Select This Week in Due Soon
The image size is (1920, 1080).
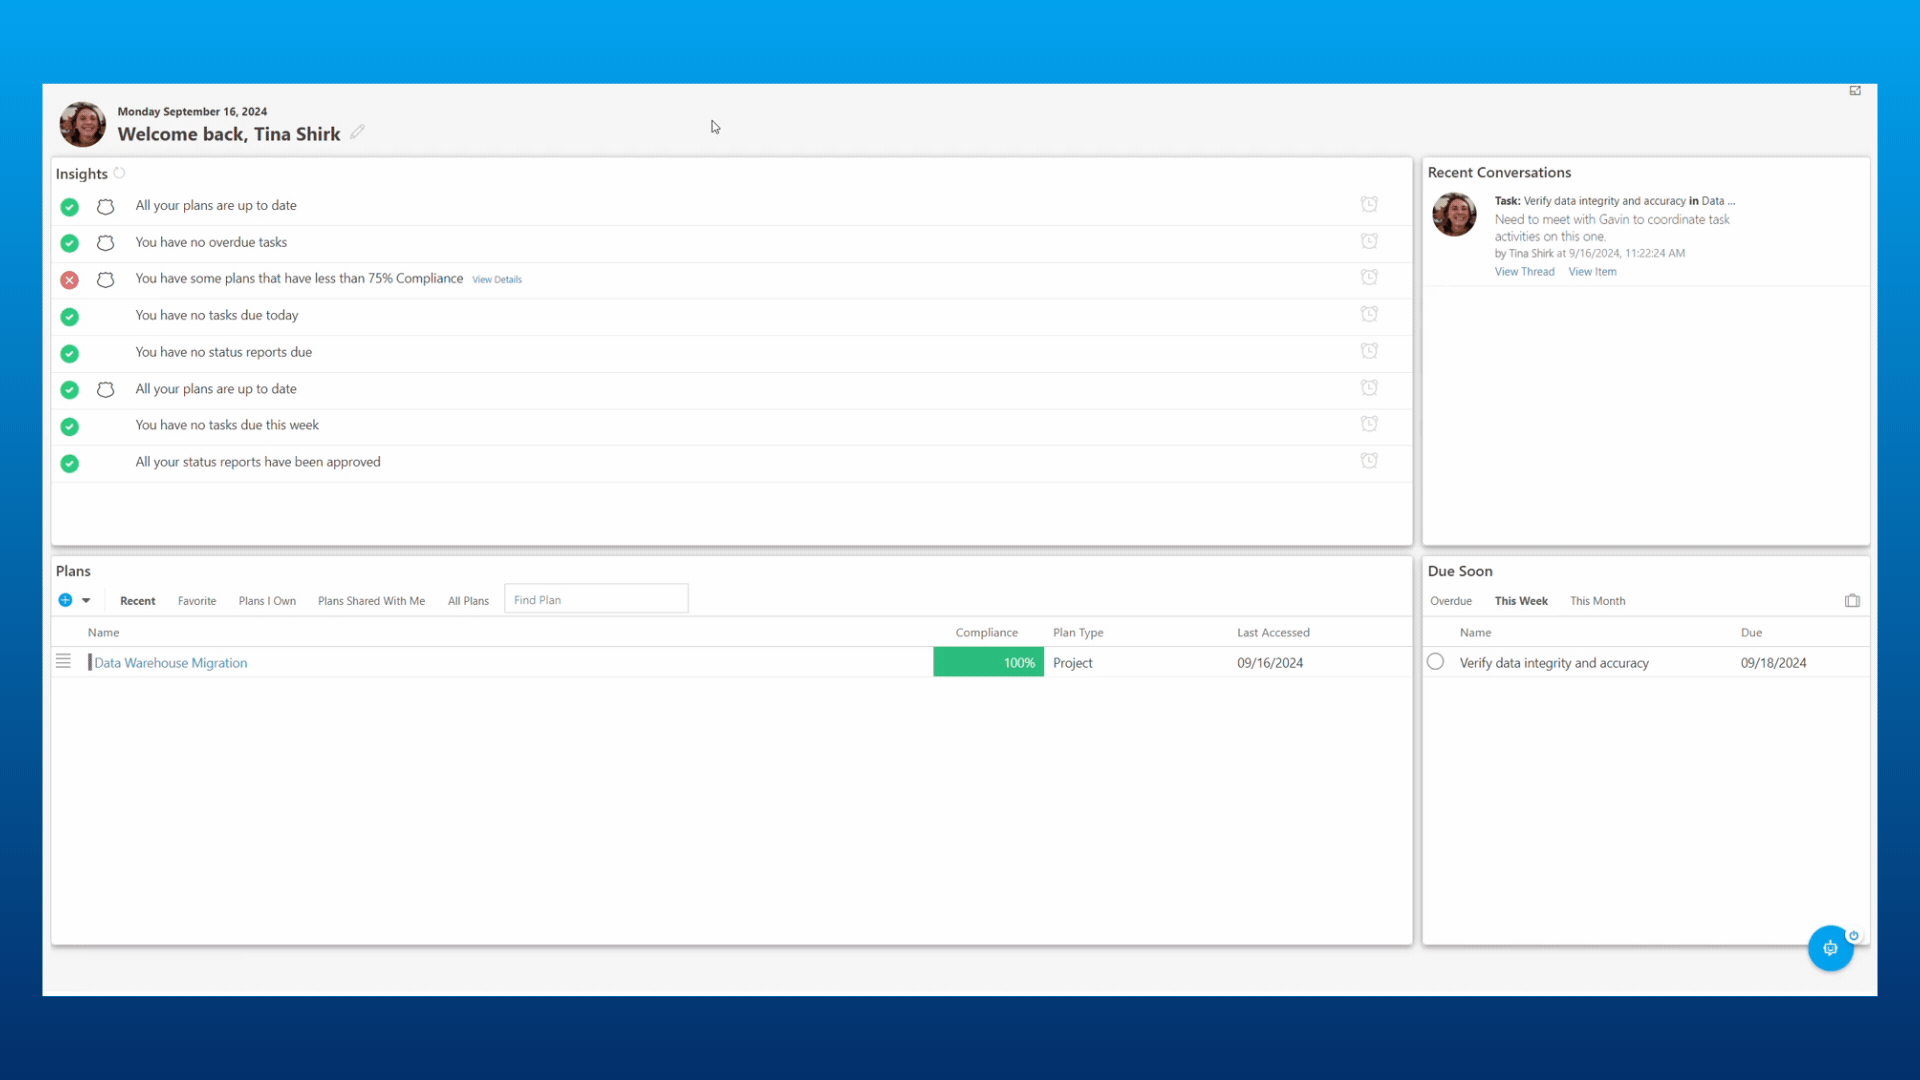pos(1520,601)
